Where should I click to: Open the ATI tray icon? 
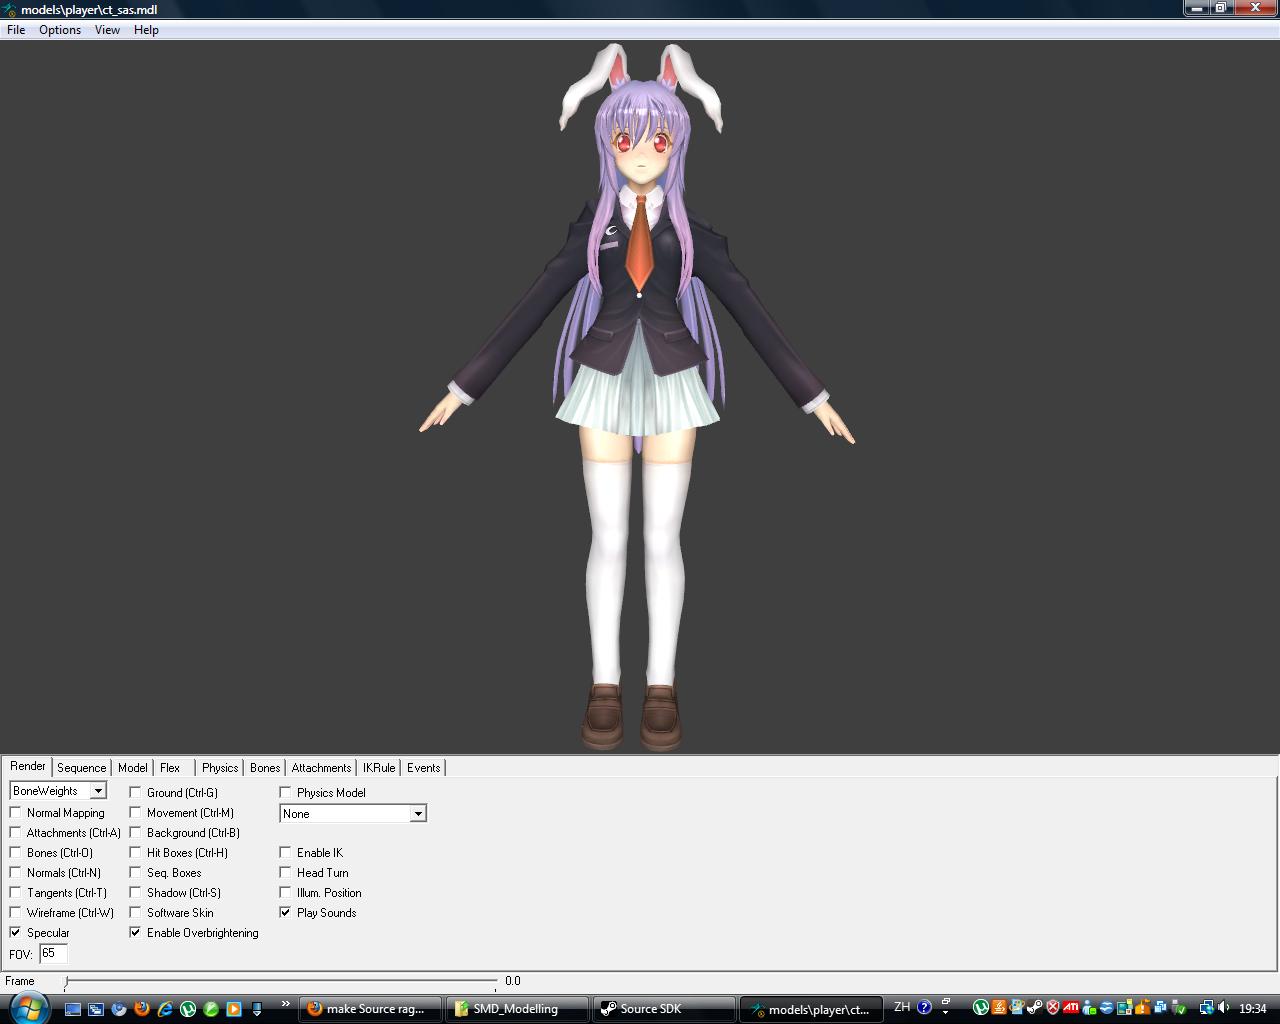pos(1071,1007)
